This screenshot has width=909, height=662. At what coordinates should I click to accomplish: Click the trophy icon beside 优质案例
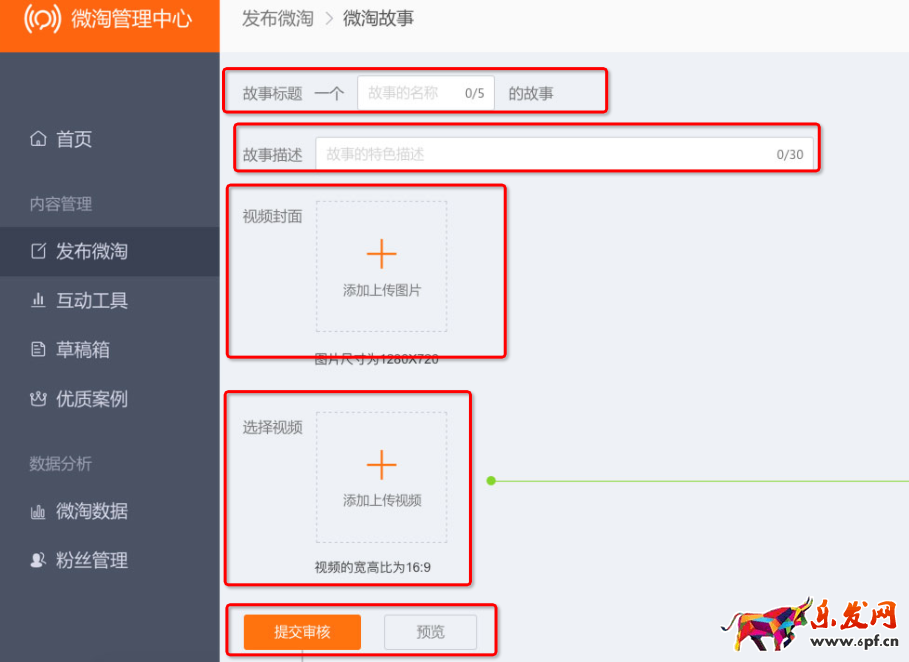pos(37,399)
